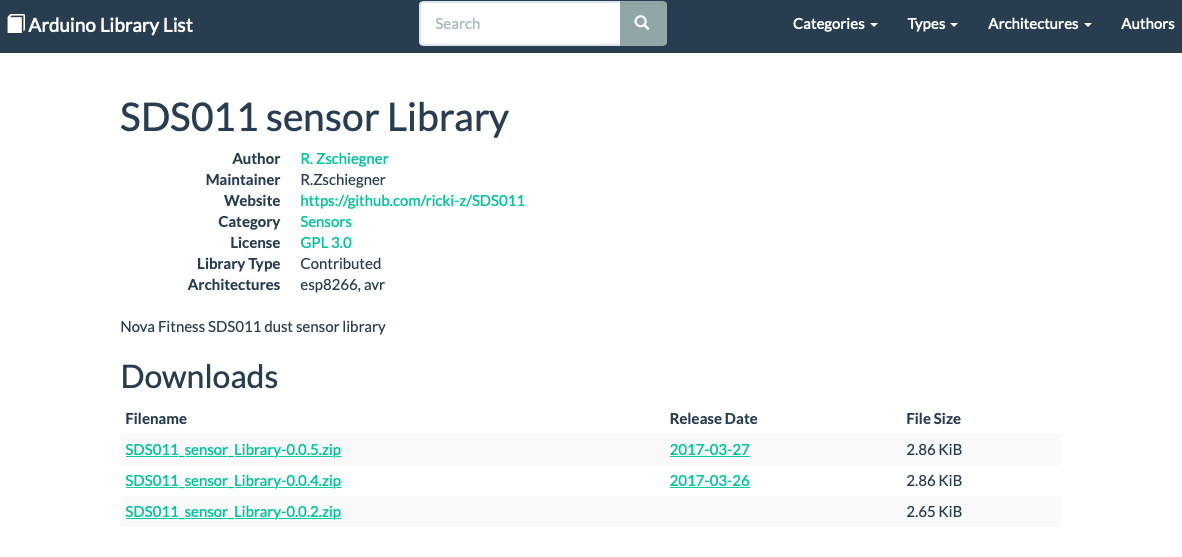Click the Contributed library type value
Viewport: 1182px width, 557px height.
(x=341, y=264)
